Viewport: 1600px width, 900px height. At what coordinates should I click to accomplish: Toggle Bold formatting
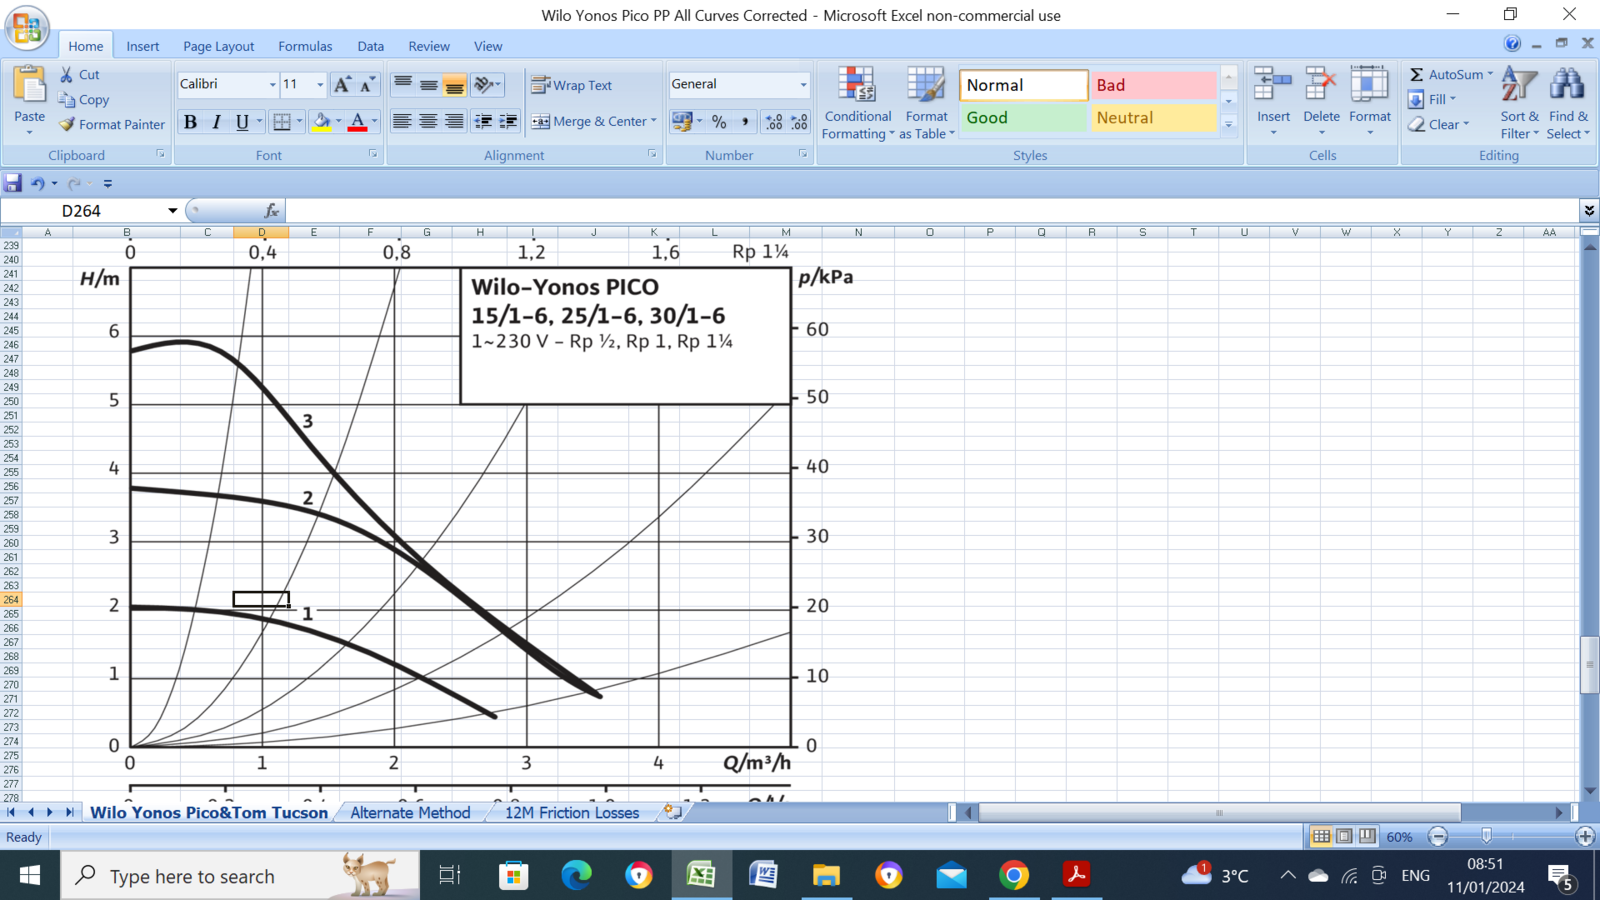coord(190,122)
